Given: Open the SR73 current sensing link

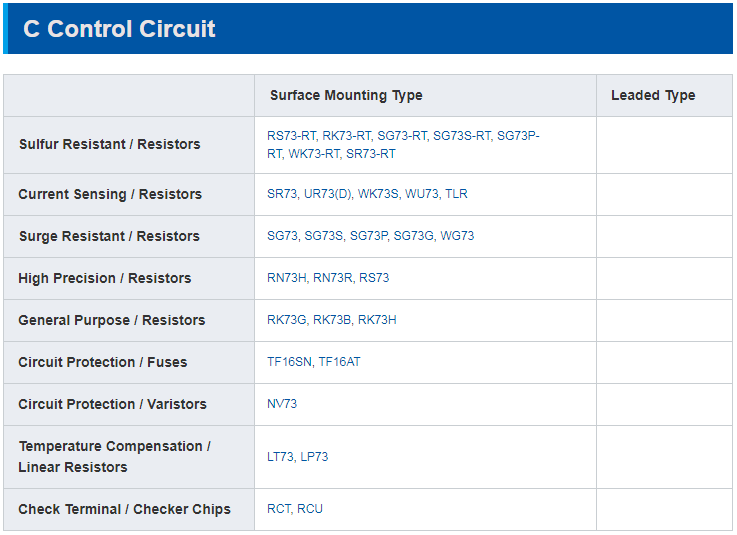Looking at the screenshot, I should click(282, 194).
